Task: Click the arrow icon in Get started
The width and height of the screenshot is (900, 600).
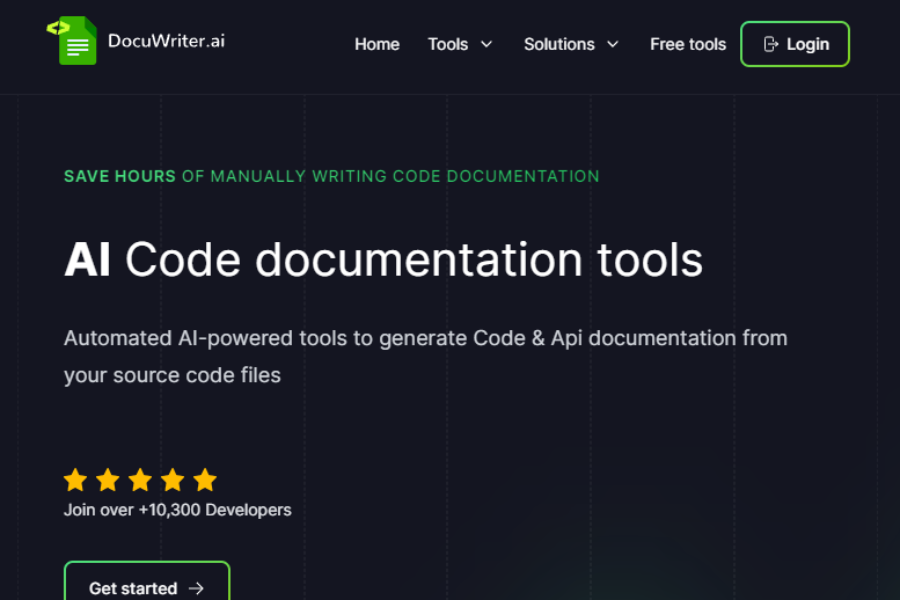Action: coord(196,589)
